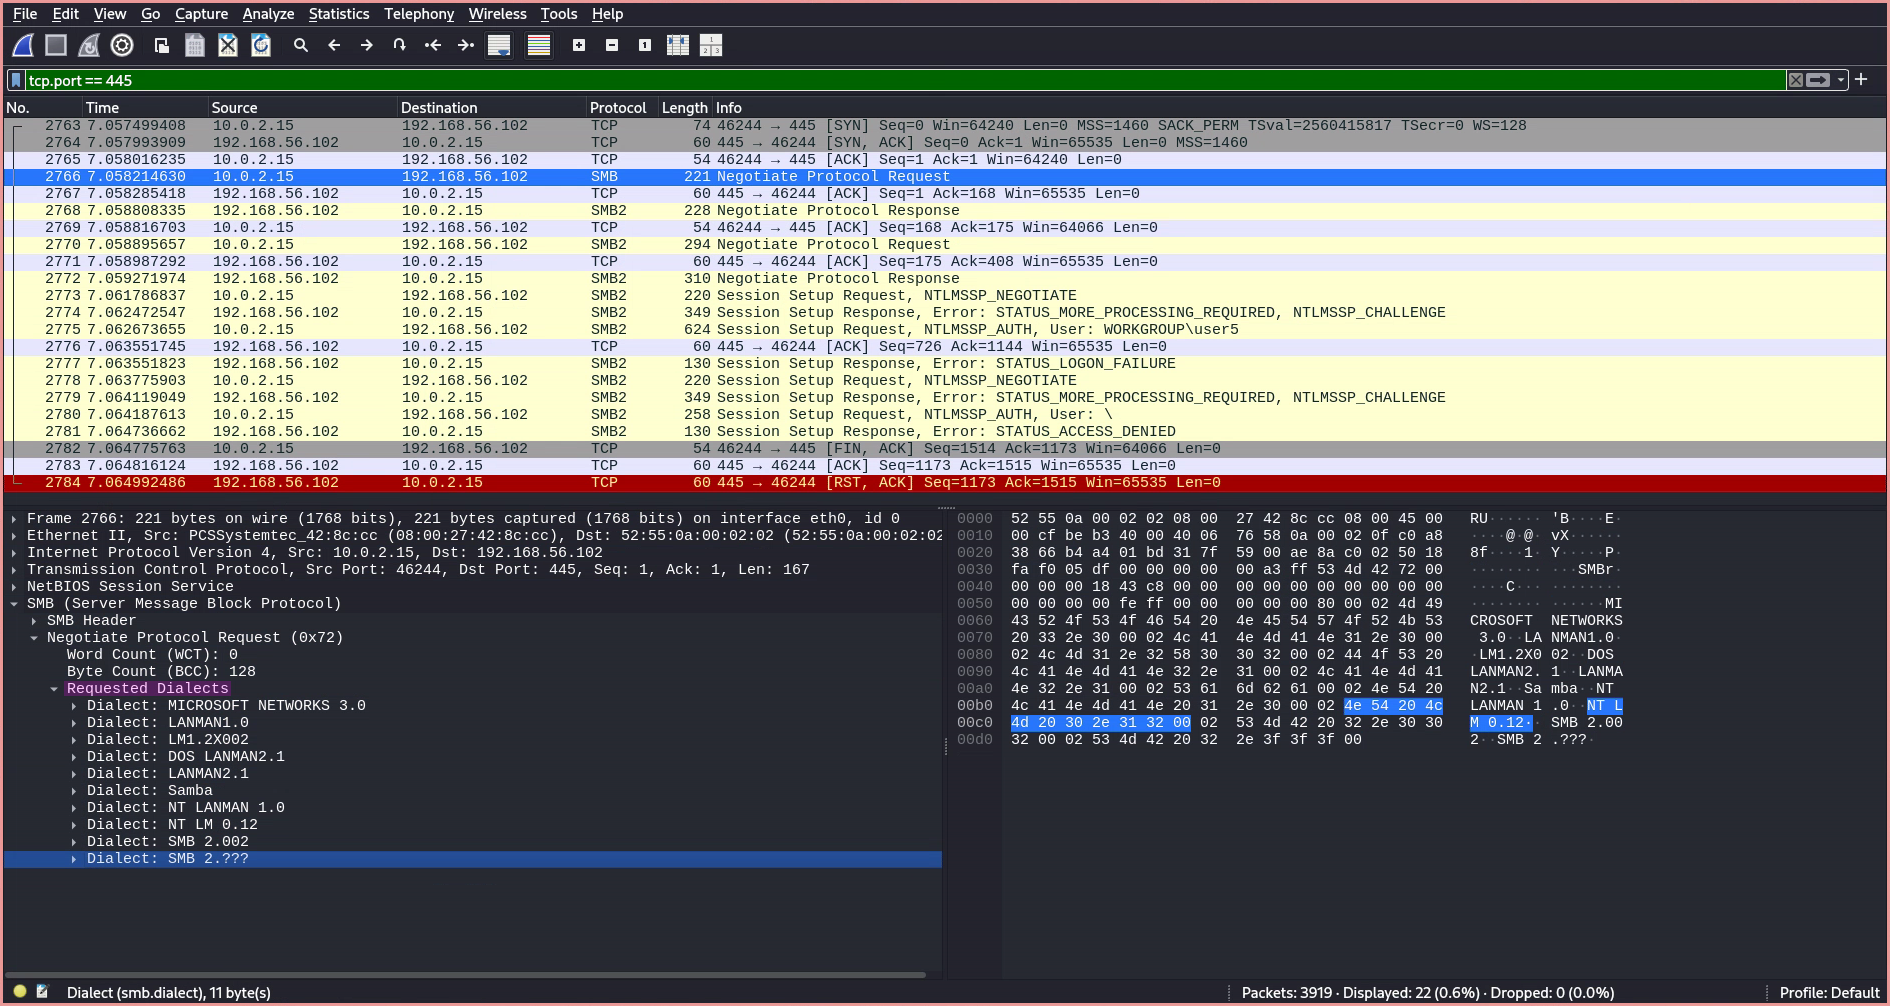Click Profile: Default in status bar
Image resolution: width=1890 pixels, height=1006 pixels.
tap(1829, 993)
